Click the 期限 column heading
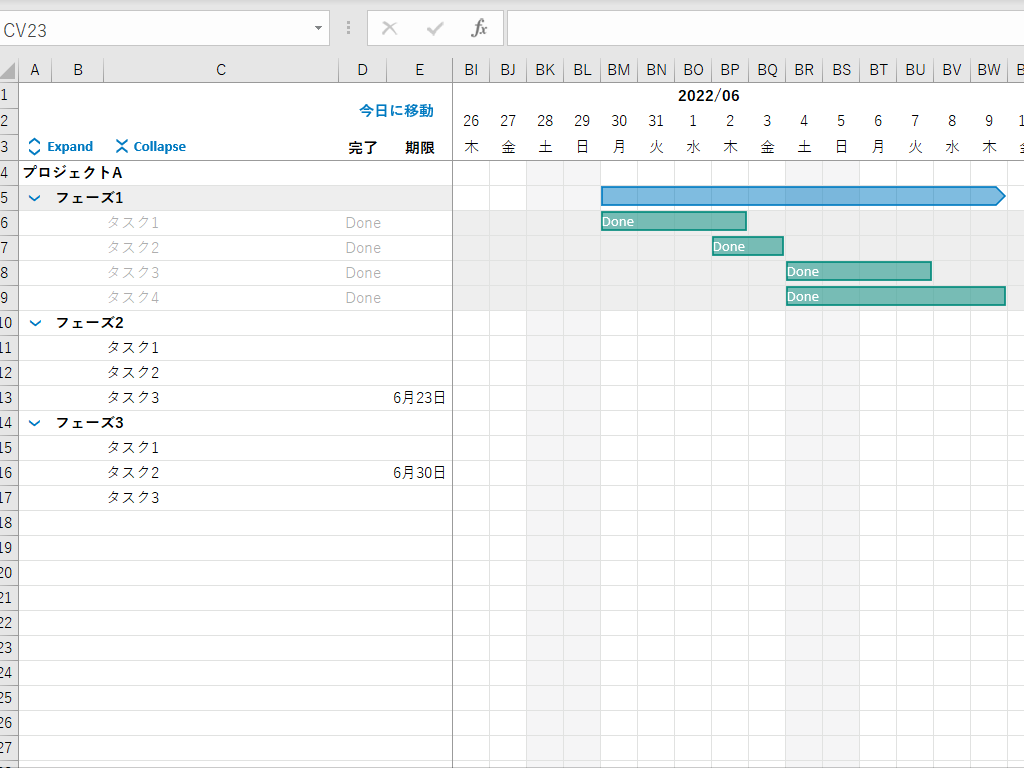The height and width of the screenshot is (768, 1024). [x=419, y=148]
